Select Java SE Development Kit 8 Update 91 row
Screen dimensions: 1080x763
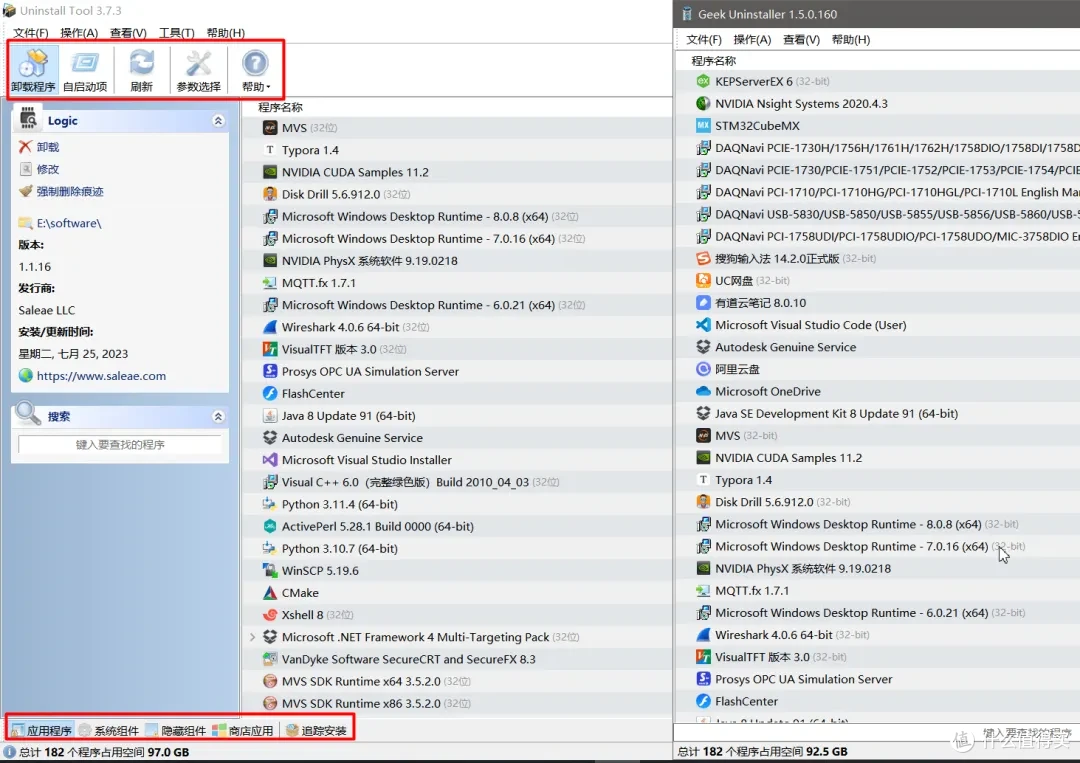878,413
